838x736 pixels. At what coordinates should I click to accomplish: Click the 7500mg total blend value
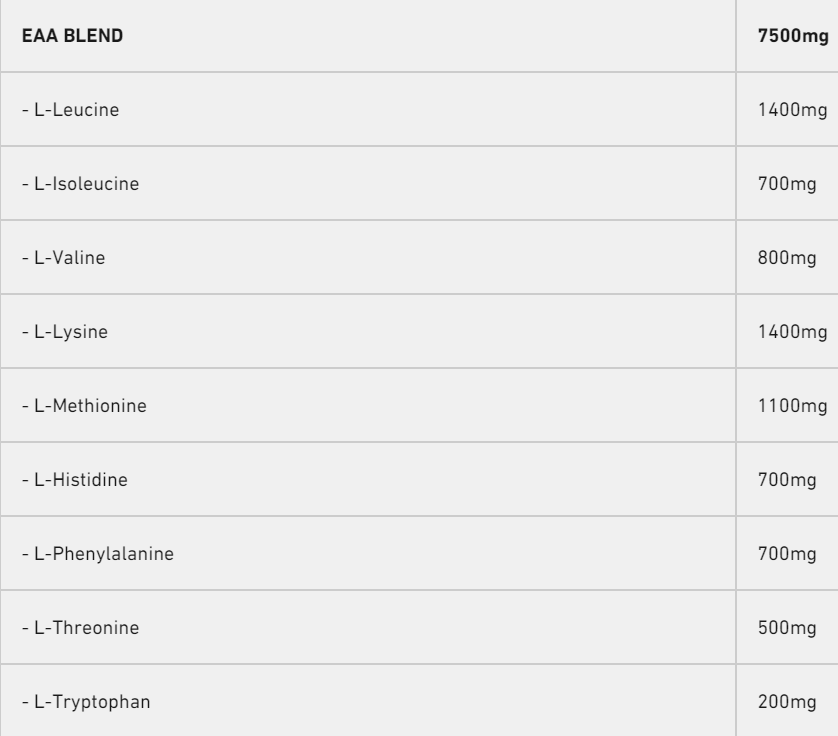[794, 36]
